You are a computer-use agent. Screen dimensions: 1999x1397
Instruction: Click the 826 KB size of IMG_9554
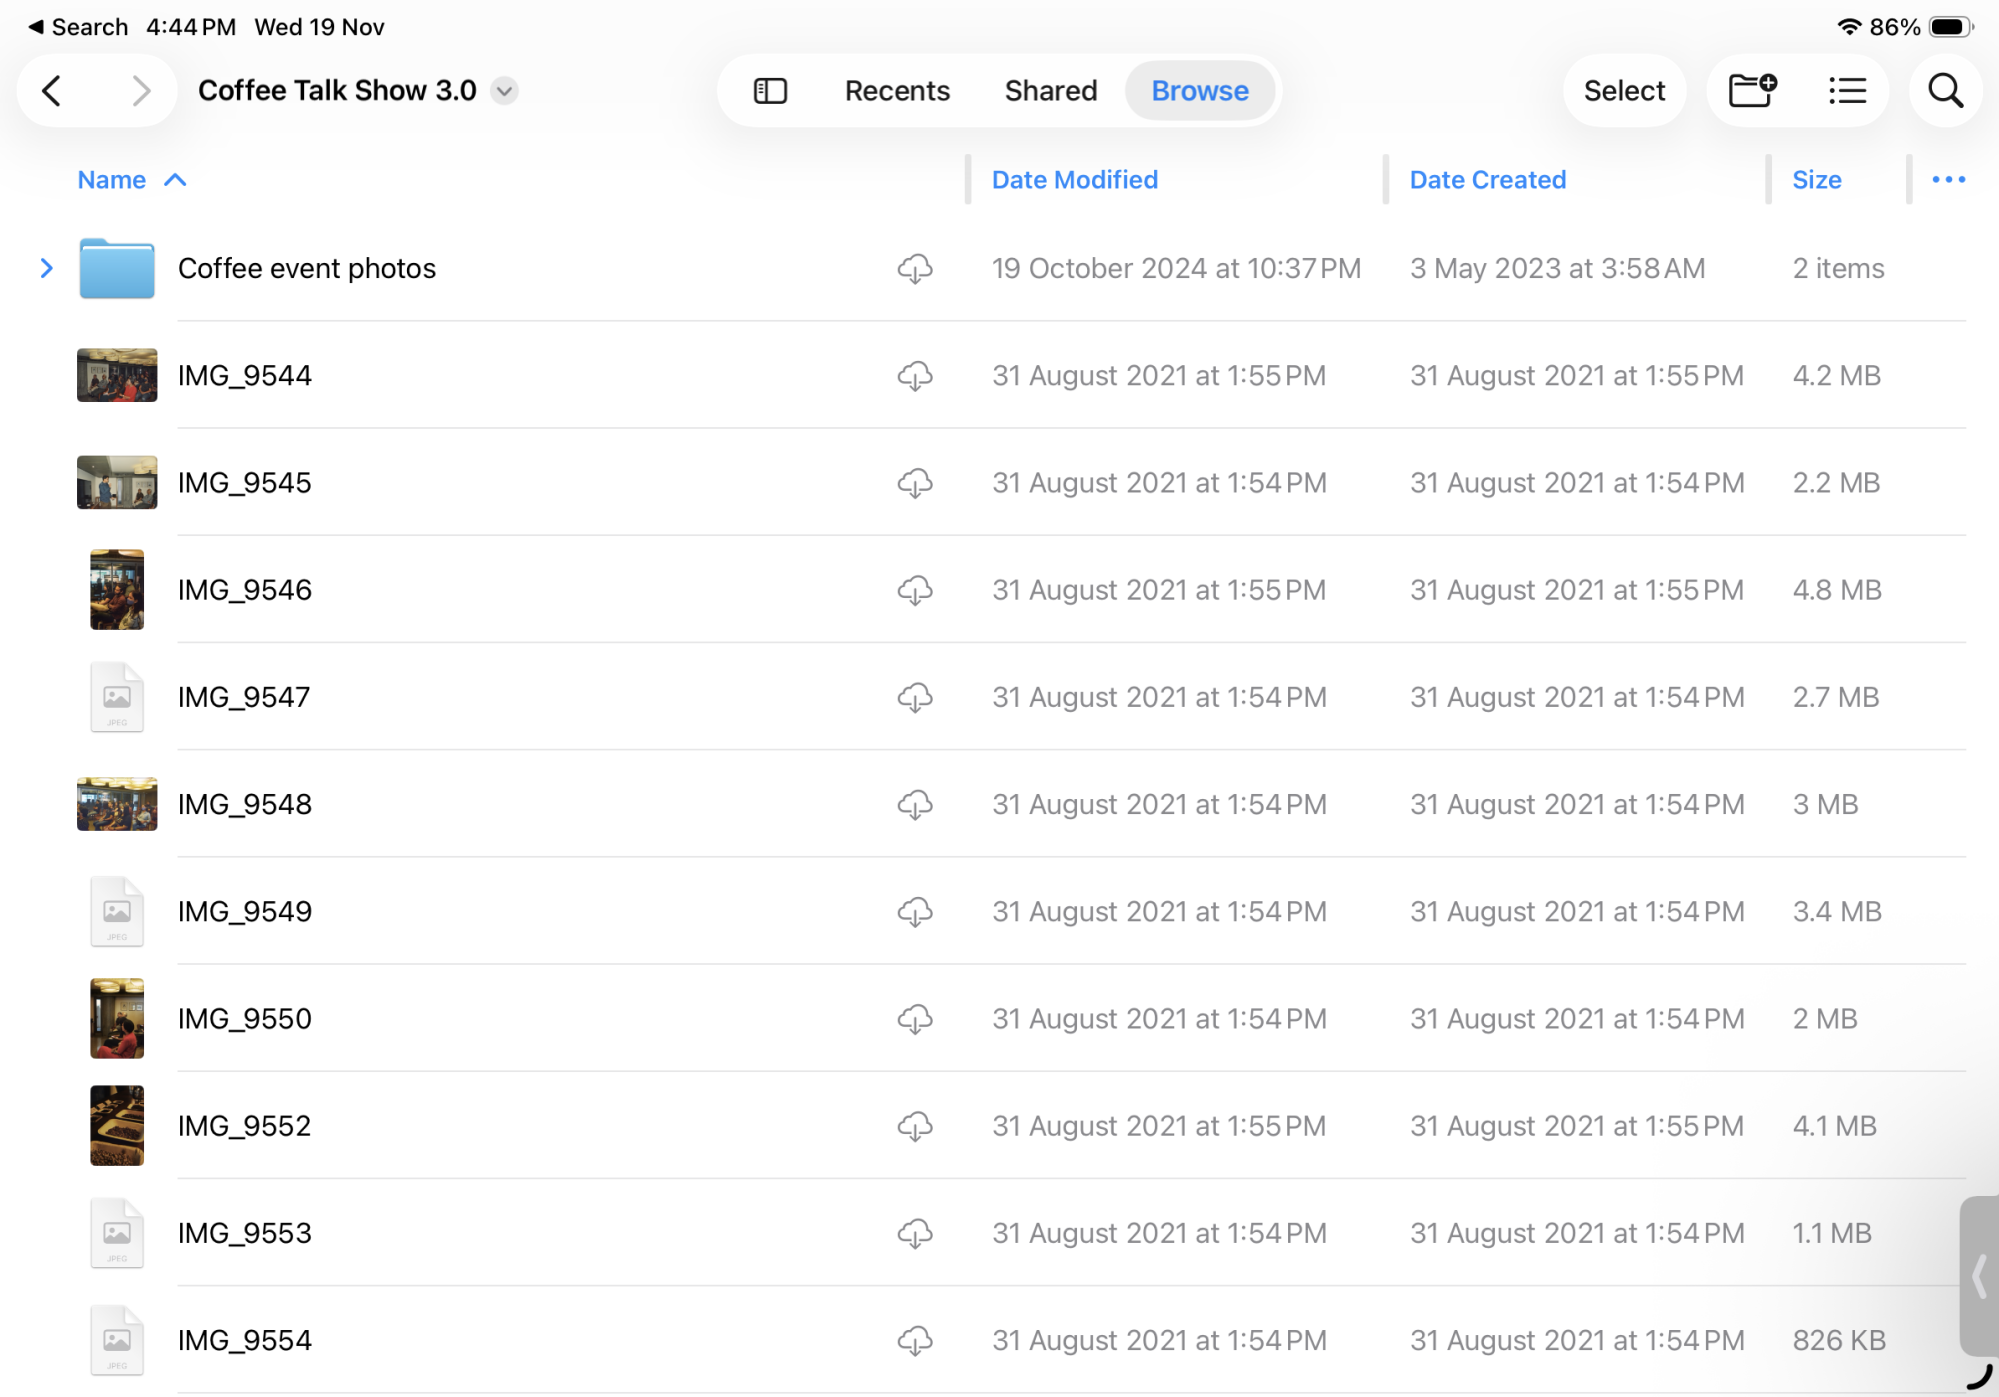1839,1341
